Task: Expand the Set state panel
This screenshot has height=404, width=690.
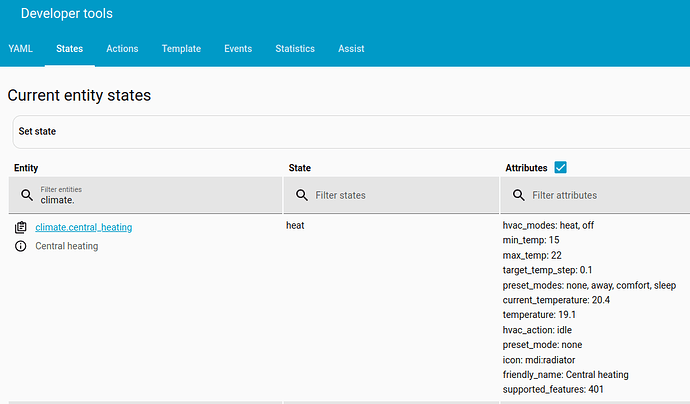Action: click(x=350, y=131)
